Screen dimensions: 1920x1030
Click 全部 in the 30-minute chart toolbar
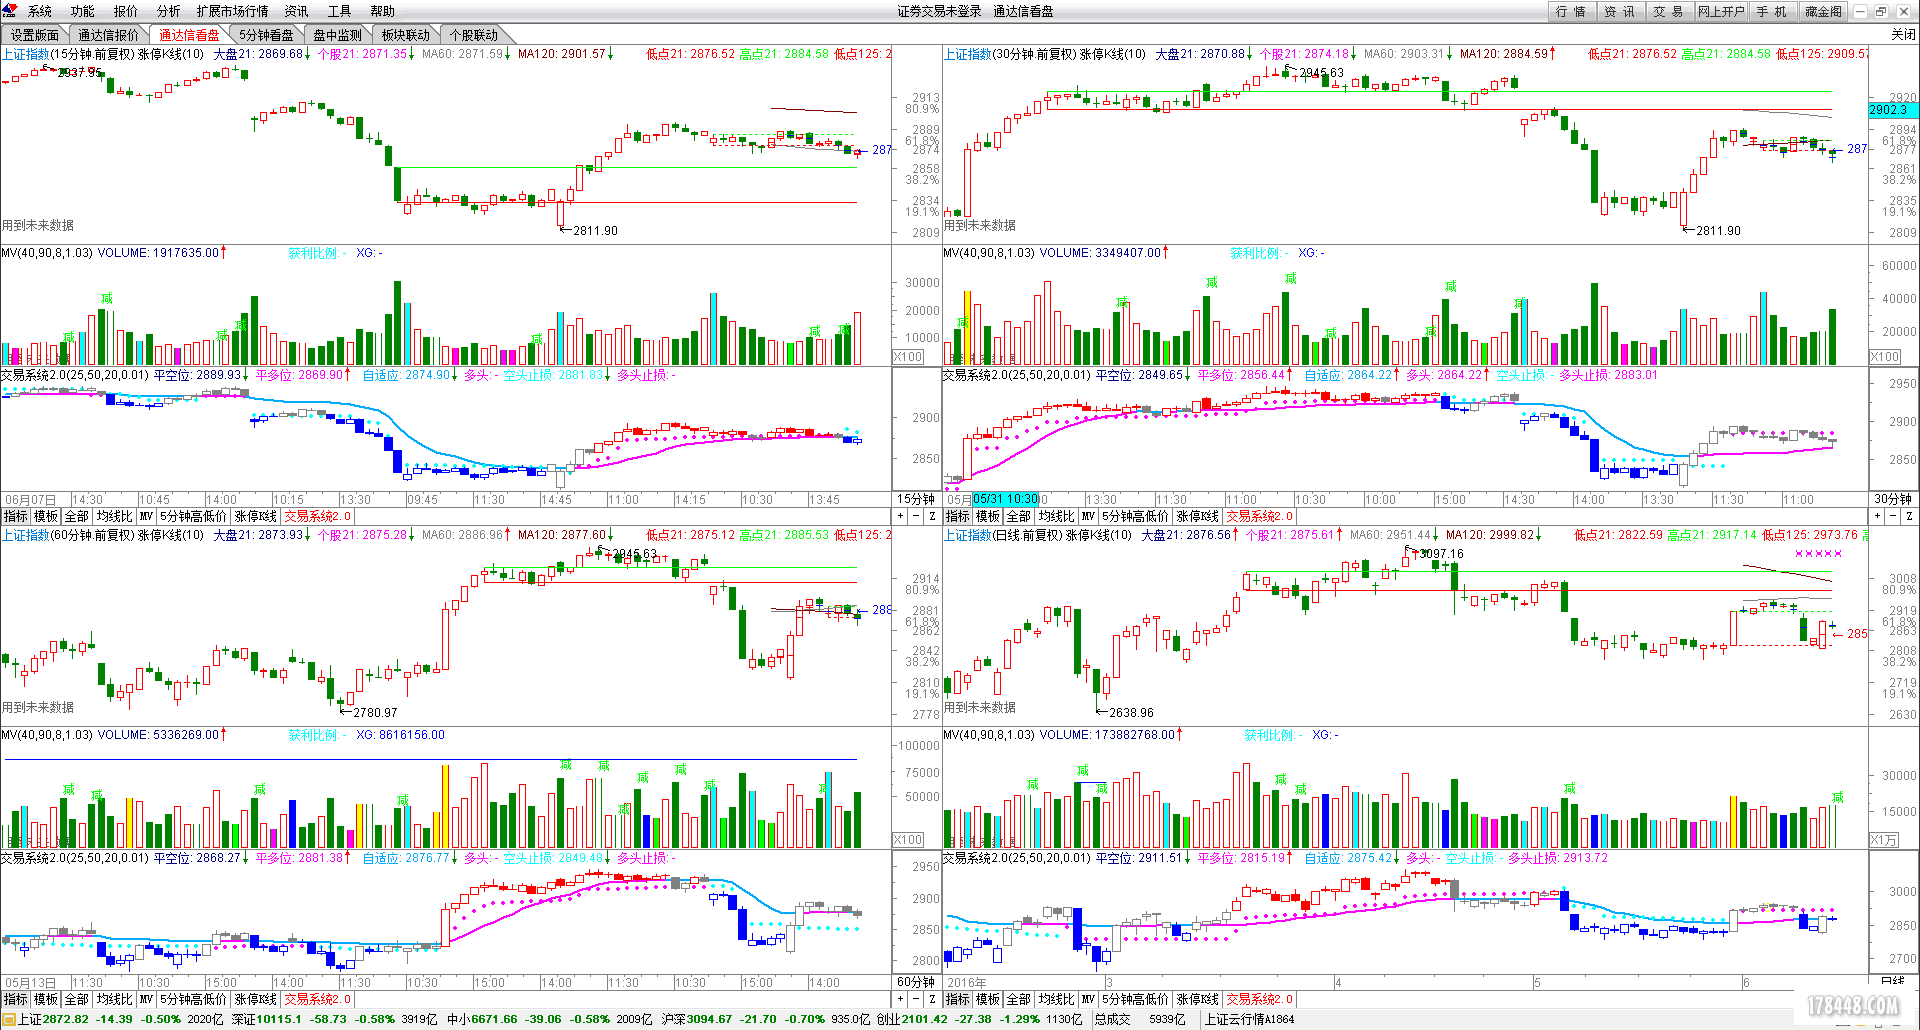pos(1018,516)
